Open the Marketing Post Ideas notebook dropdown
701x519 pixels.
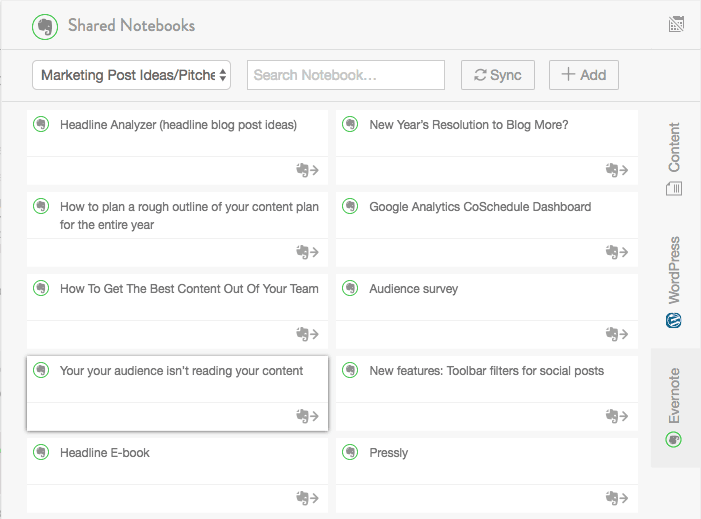(131, 75)
